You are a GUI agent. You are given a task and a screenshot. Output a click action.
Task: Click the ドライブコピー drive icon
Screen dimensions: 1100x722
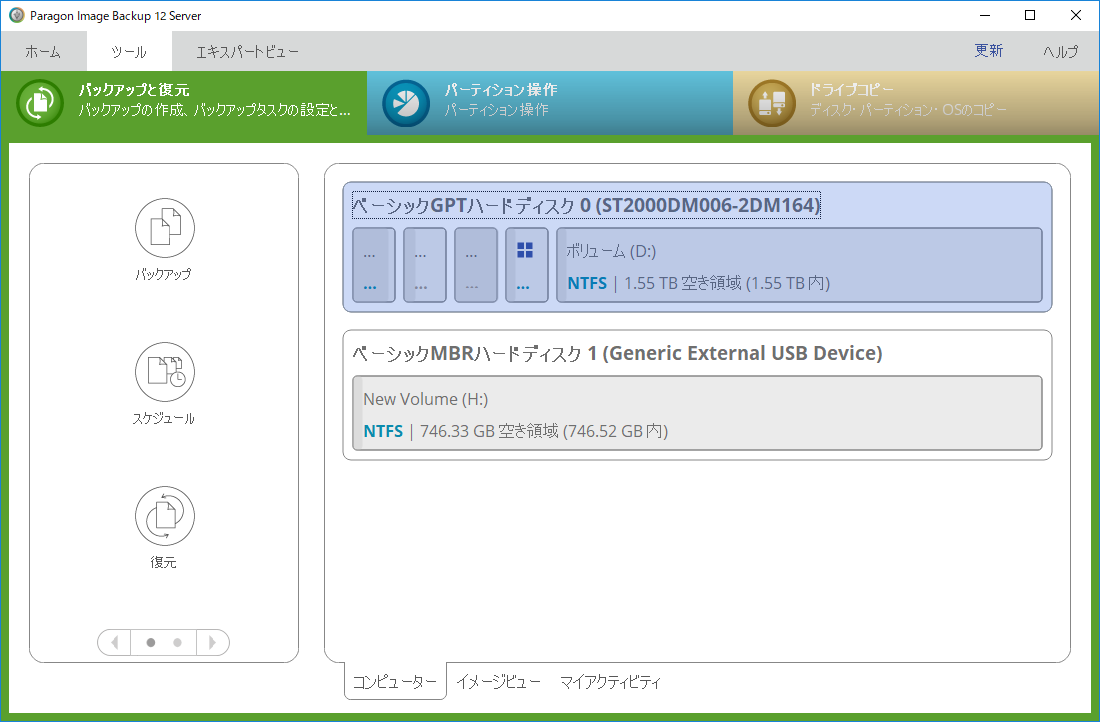point(772,103)
